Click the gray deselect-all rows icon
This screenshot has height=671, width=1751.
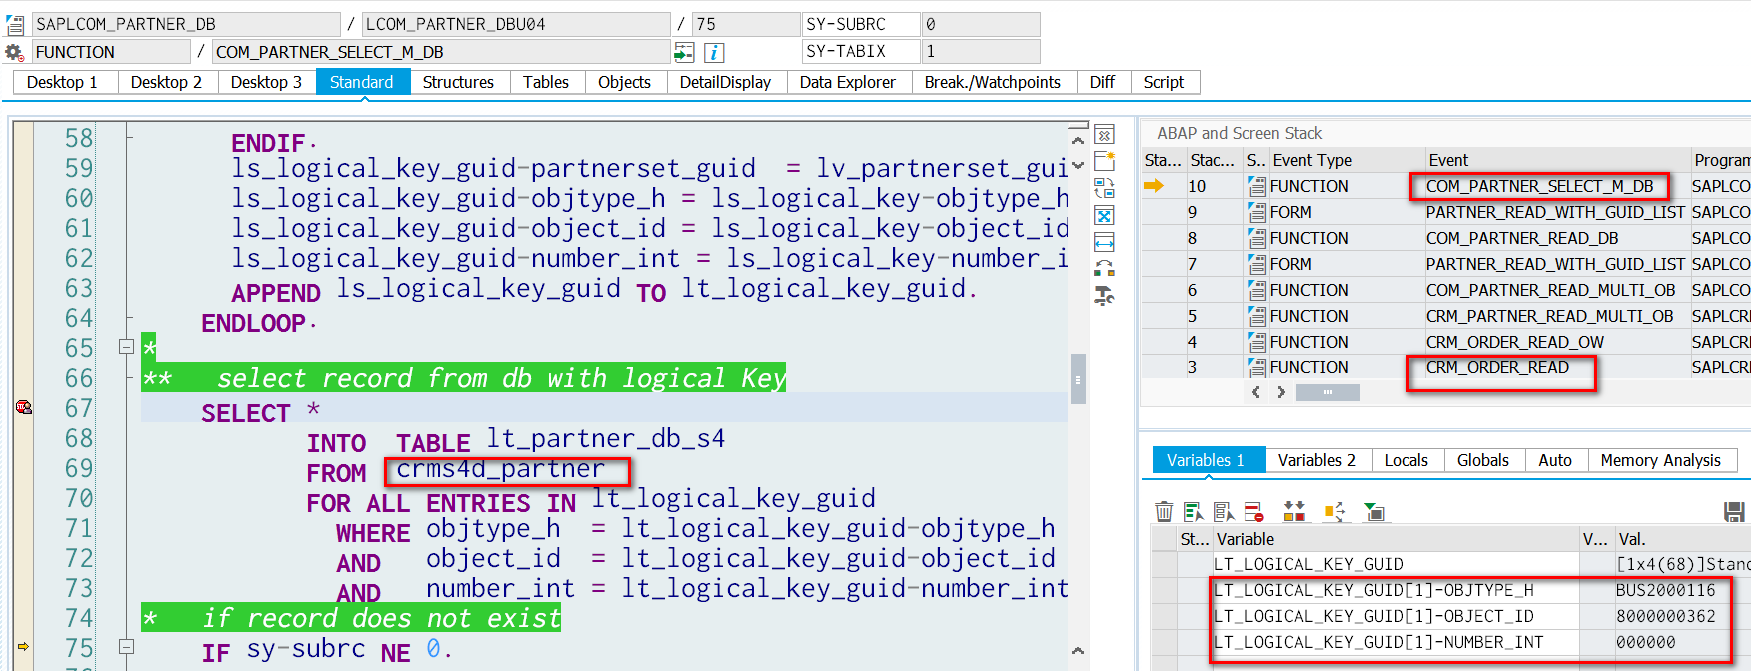(x=1224, y=512)
